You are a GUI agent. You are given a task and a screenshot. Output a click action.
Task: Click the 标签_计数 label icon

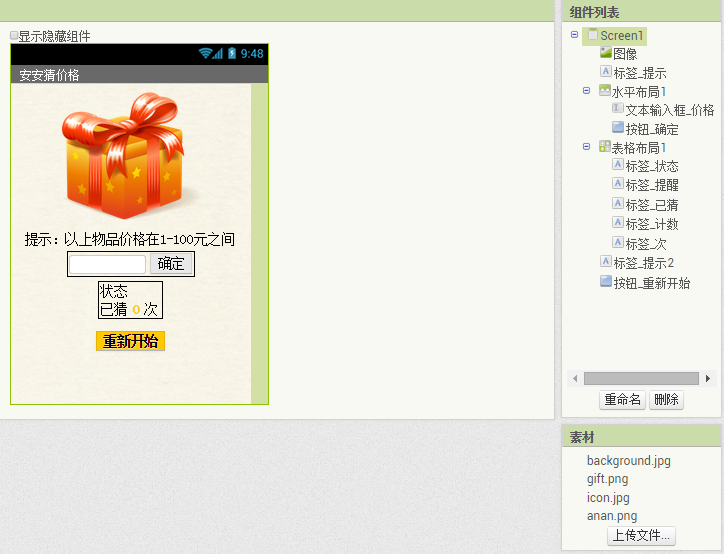coord(618,223)
